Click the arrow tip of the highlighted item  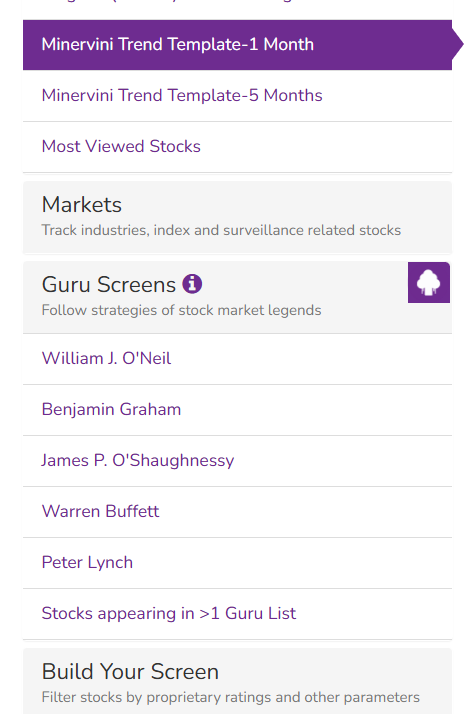coord(458,45)
